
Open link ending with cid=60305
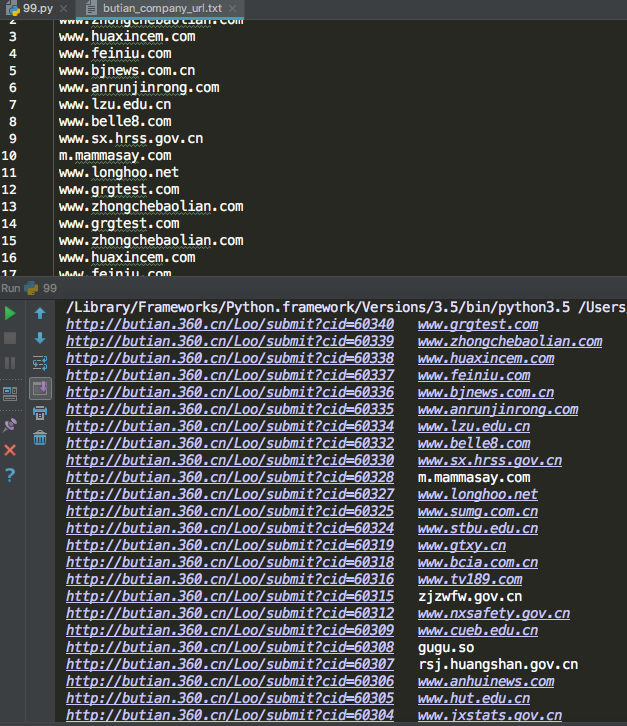[230, 698]
